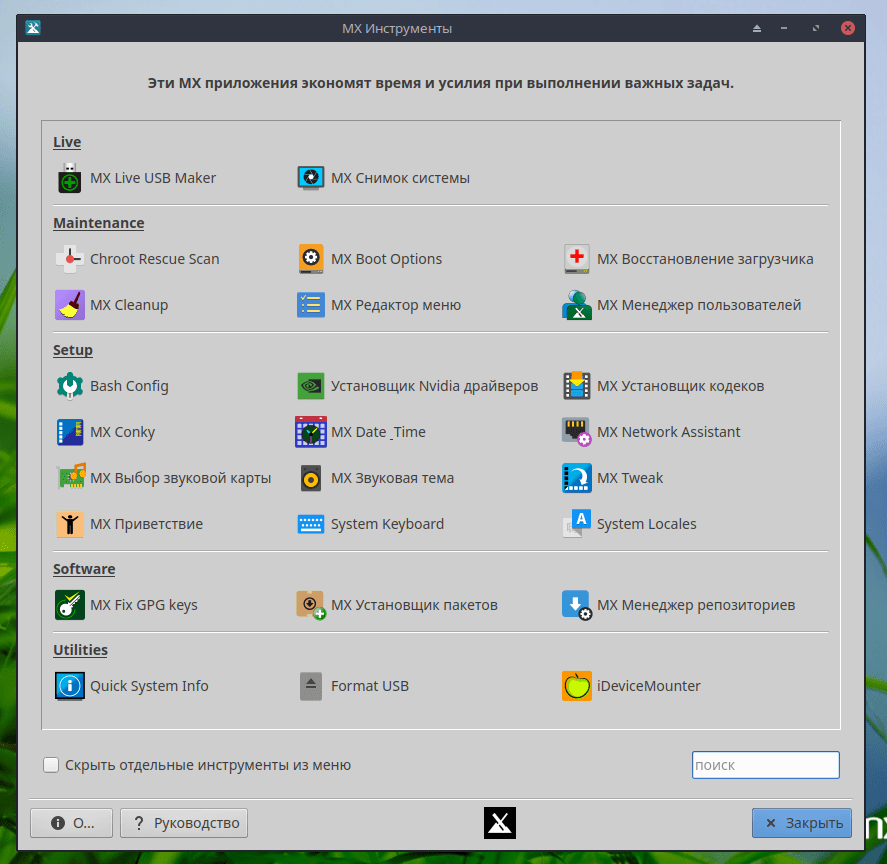Image resolution: width=887 pixels, height=864 pixels.
Task: Open MX Fix GPG keys
Action: click(x=143, y=605)
